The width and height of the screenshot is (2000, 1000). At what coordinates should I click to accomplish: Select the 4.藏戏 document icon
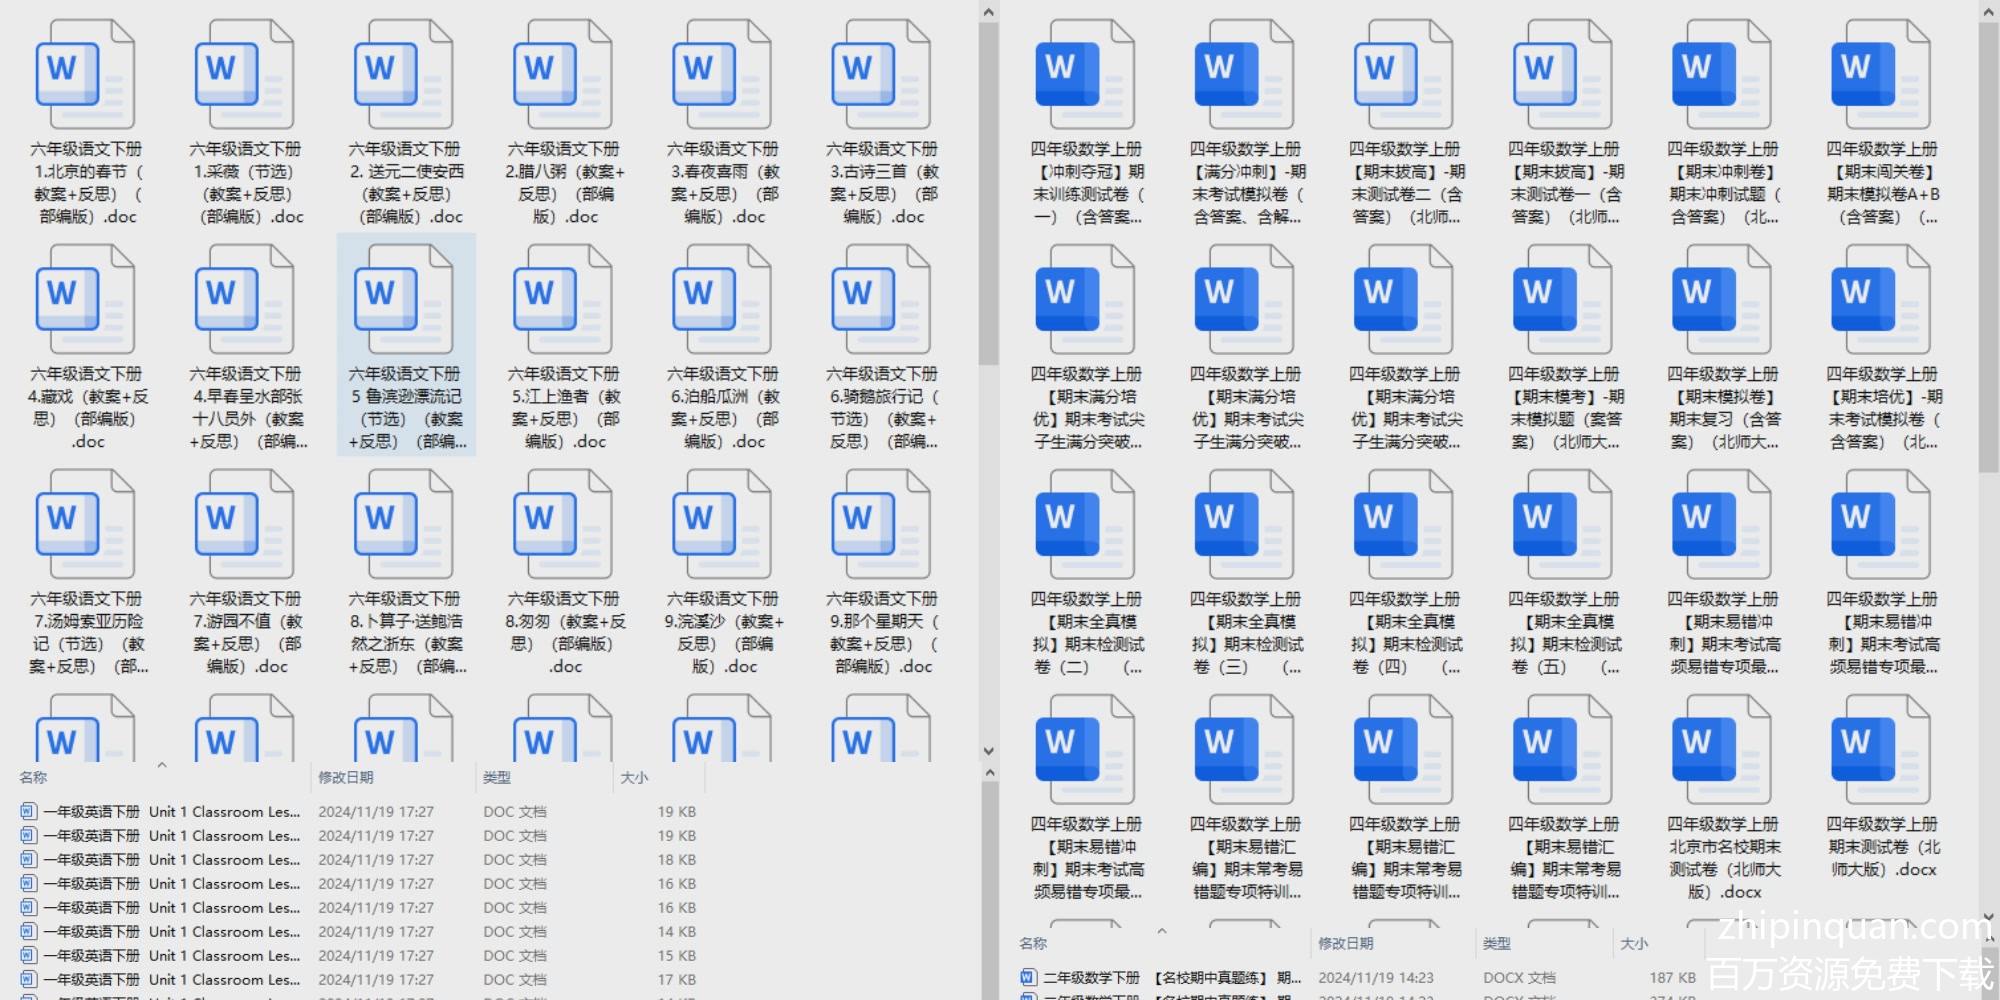click(x=86, y=300)
